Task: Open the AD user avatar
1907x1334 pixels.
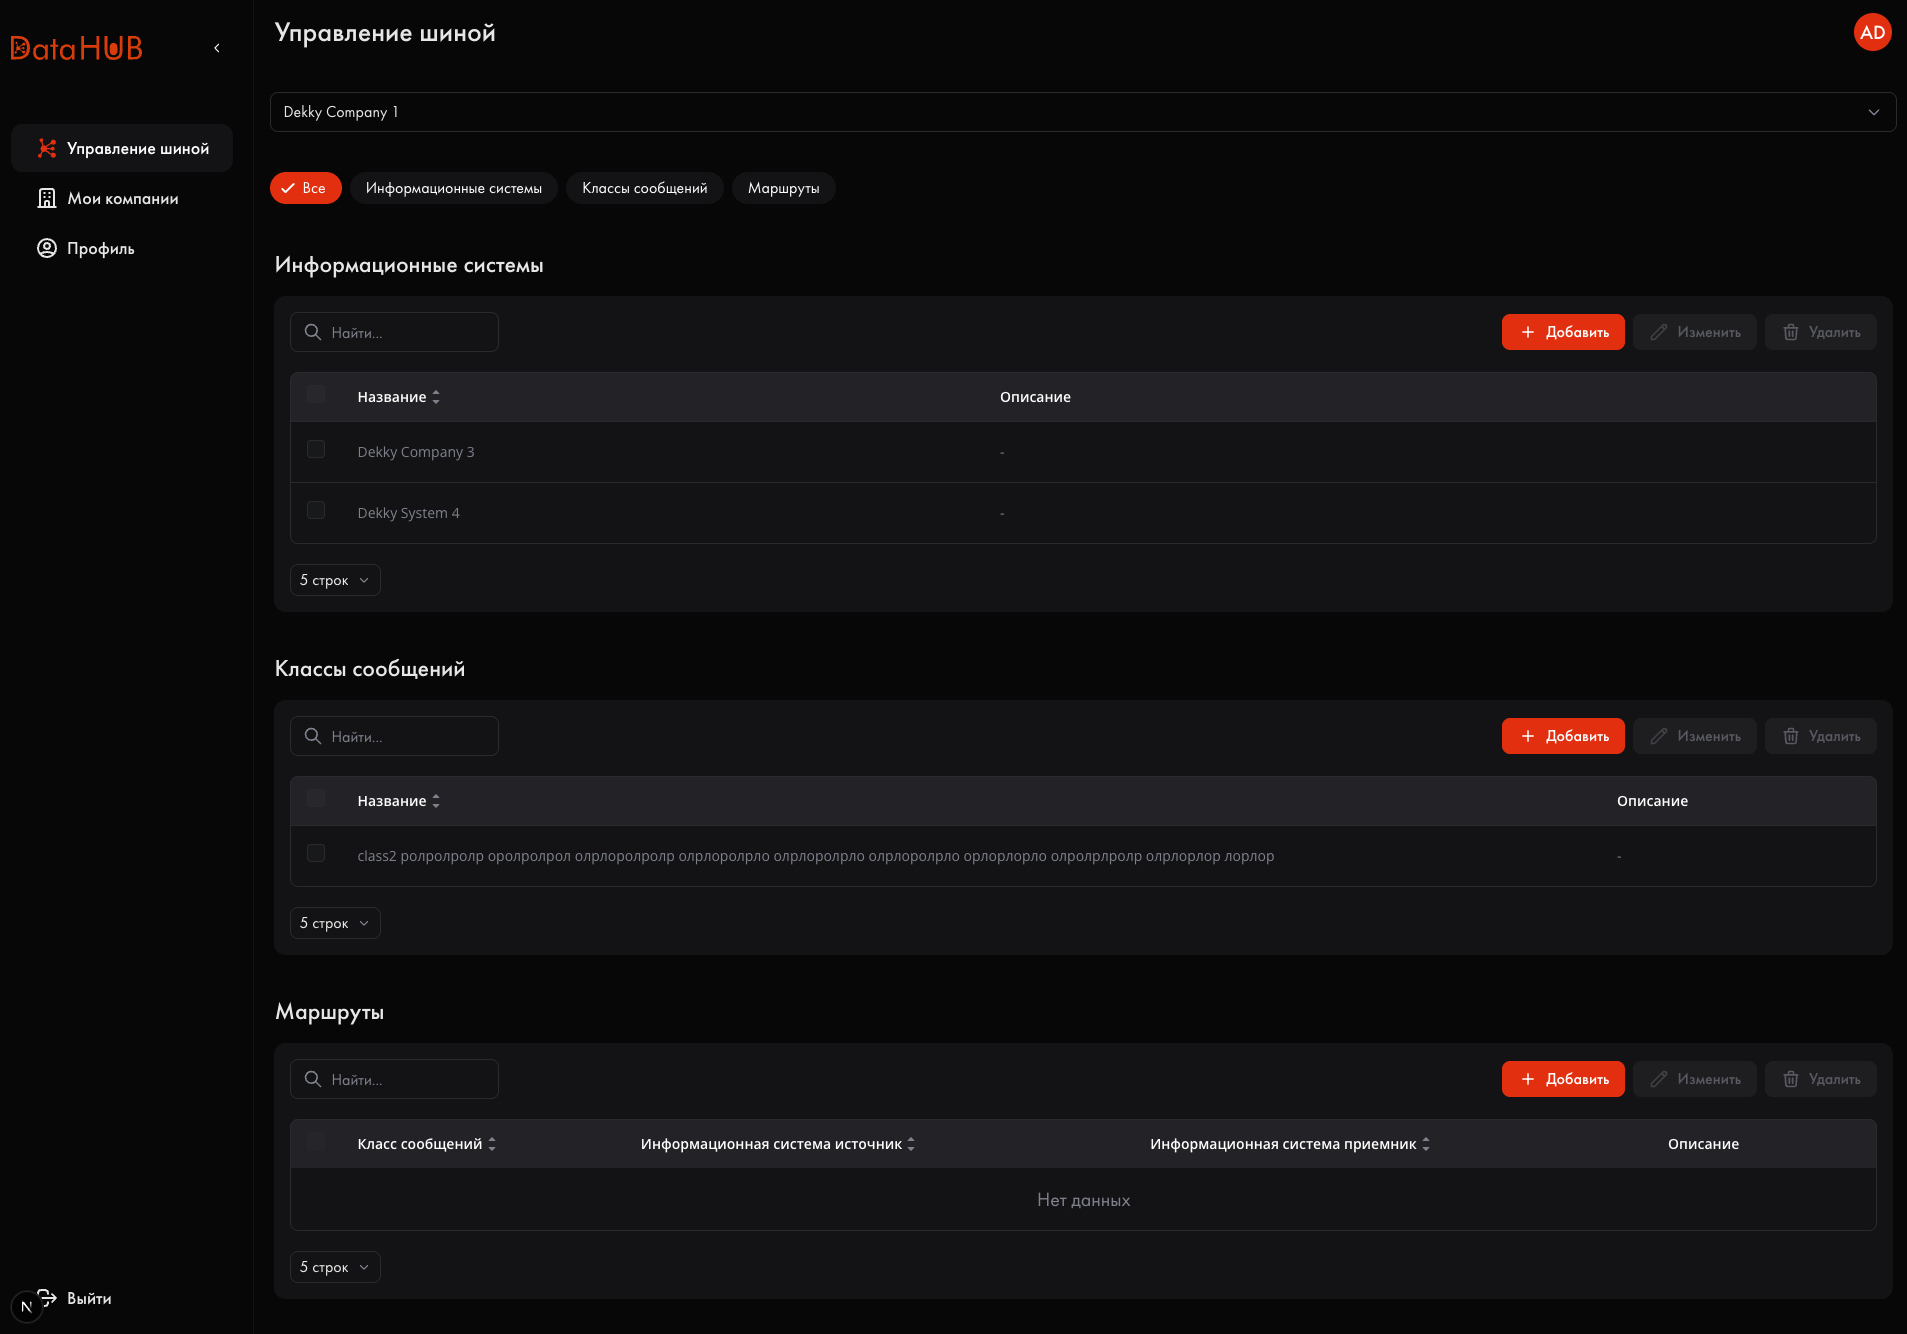Action: point(1872,32)
